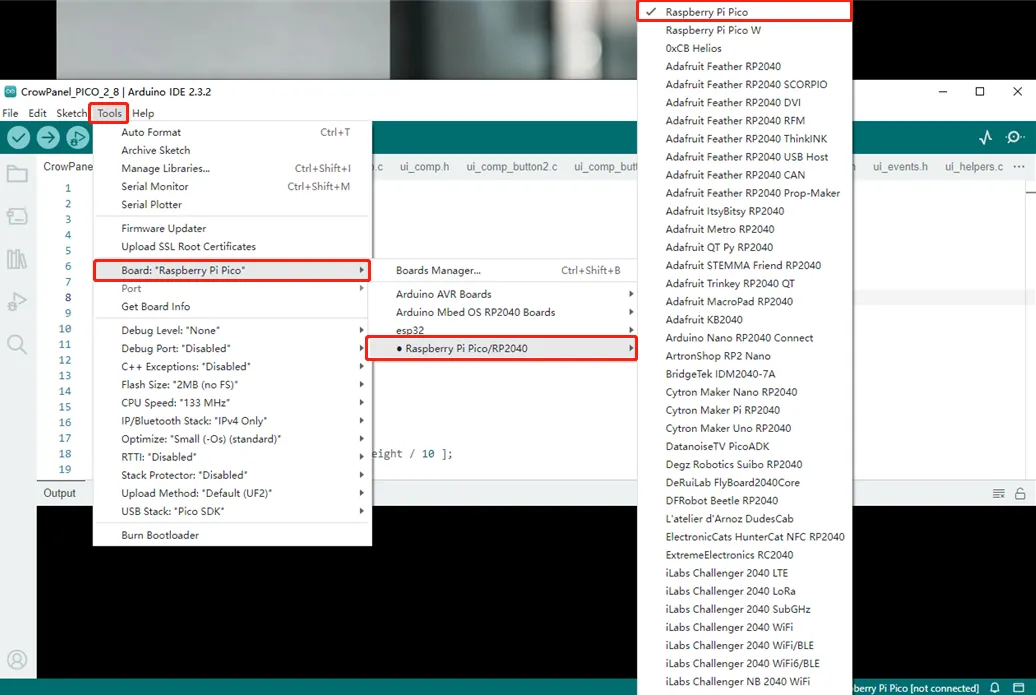Expand the CPU Speed: 133 MHz submenu
Screen dimensions: 1036x695
[x=232, y=402]
